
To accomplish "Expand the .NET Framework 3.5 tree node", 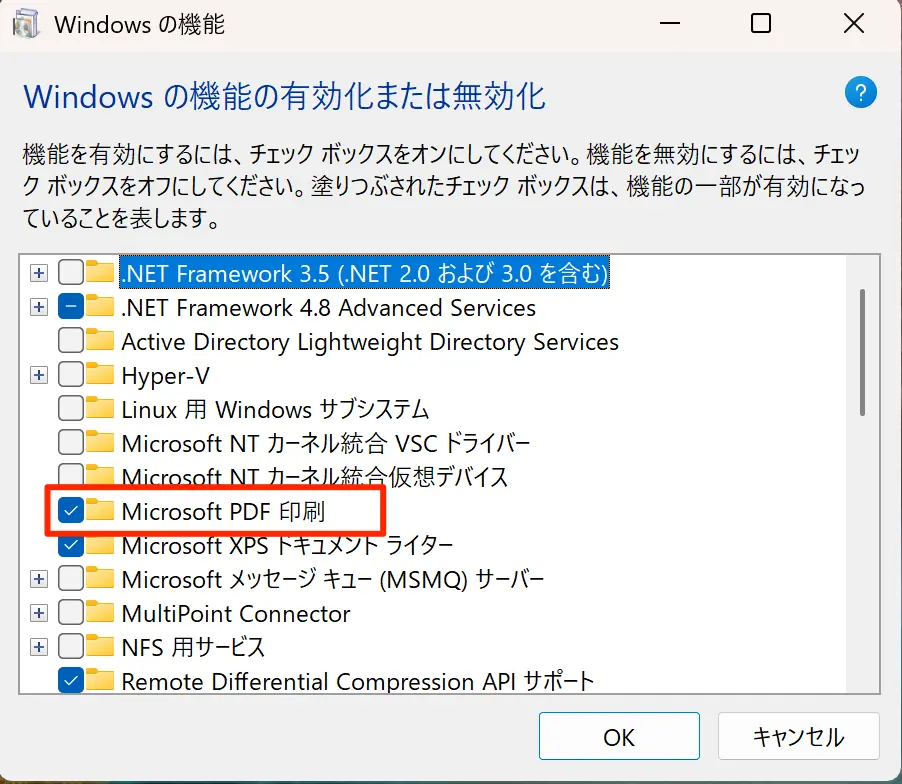I will (x=39, y=273).
